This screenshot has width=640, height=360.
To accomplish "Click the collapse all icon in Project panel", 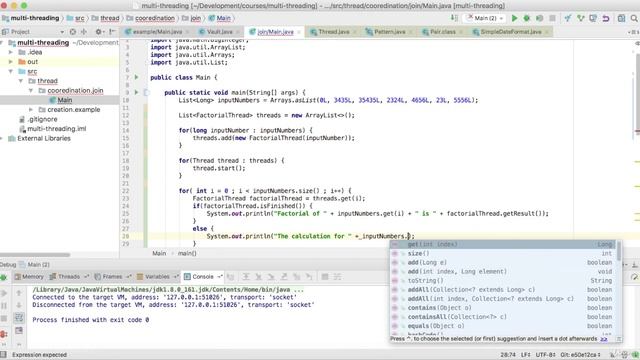I will 84,31.
